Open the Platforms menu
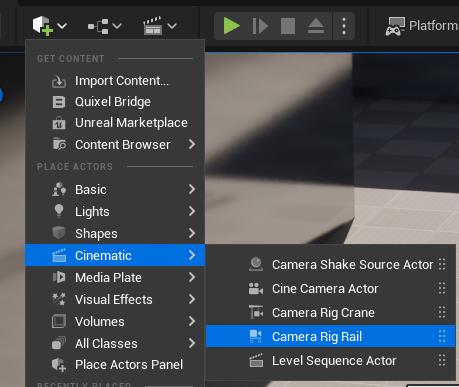Image resolution: width=459 pixels, height=387 pixels. tap(422, 26)
